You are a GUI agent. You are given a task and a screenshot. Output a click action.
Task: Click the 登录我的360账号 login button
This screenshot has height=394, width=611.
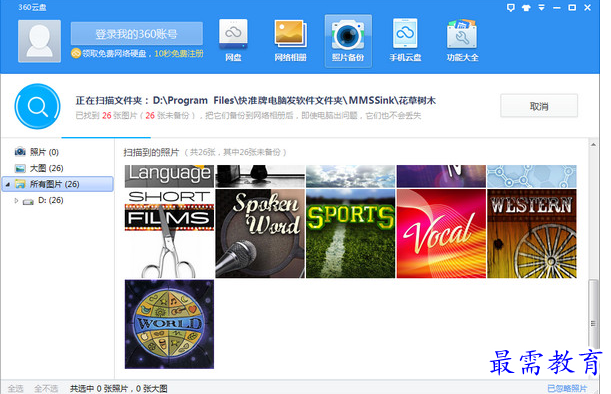(137, 34)
